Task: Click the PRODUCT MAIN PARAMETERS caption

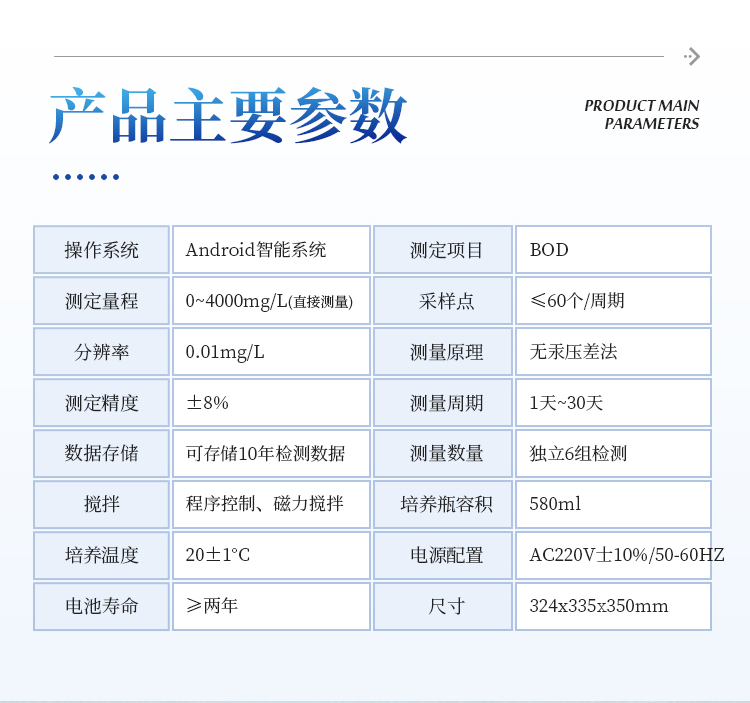Action: [x=641, y=115]
